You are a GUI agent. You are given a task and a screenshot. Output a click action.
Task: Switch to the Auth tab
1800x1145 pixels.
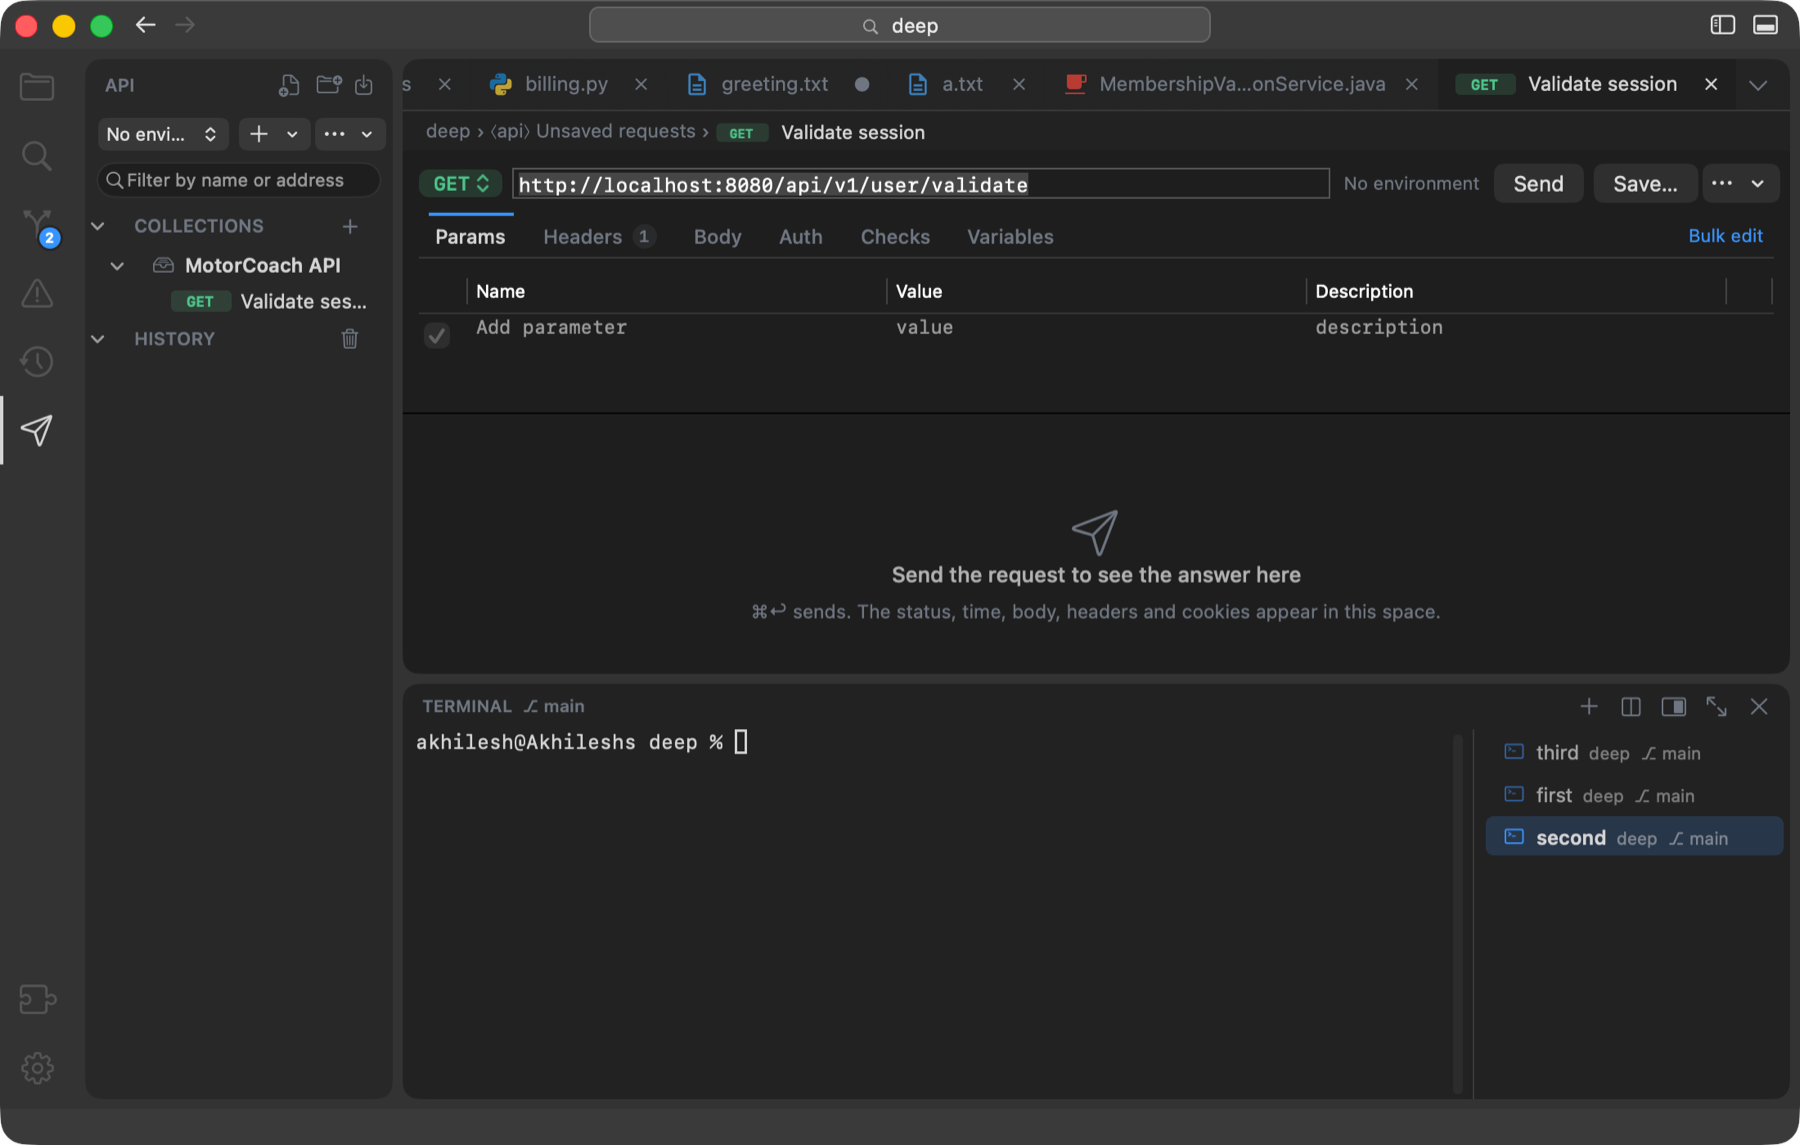click(801, 237)
